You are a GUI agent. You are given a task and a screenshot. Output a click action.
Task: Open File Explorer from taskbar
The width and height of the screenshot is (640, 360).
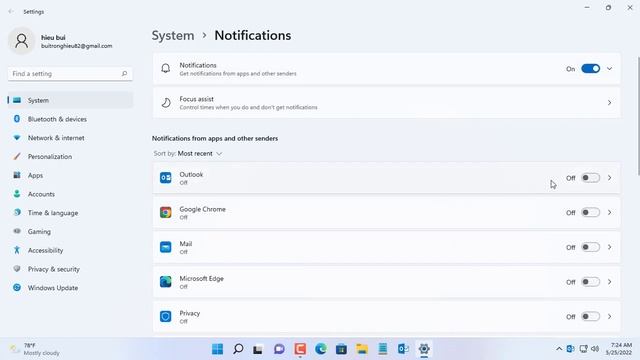pos(362,349)
